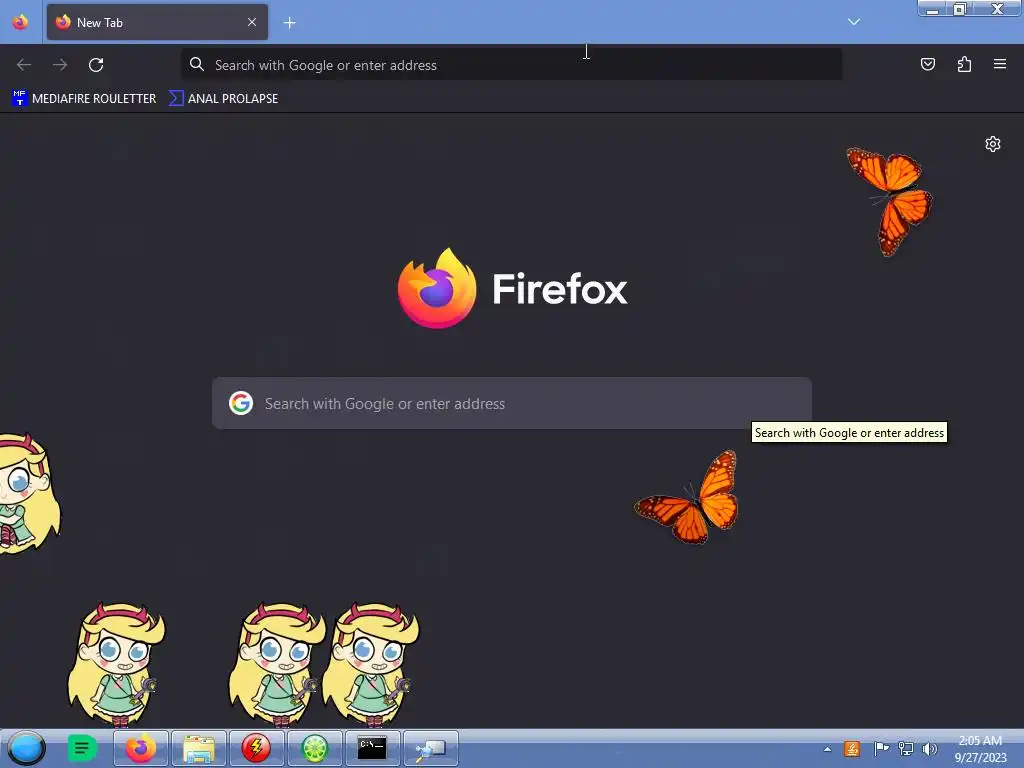The image size is (1024, 768).
Task: Open the network tray icon
Action: click(906, 748)
